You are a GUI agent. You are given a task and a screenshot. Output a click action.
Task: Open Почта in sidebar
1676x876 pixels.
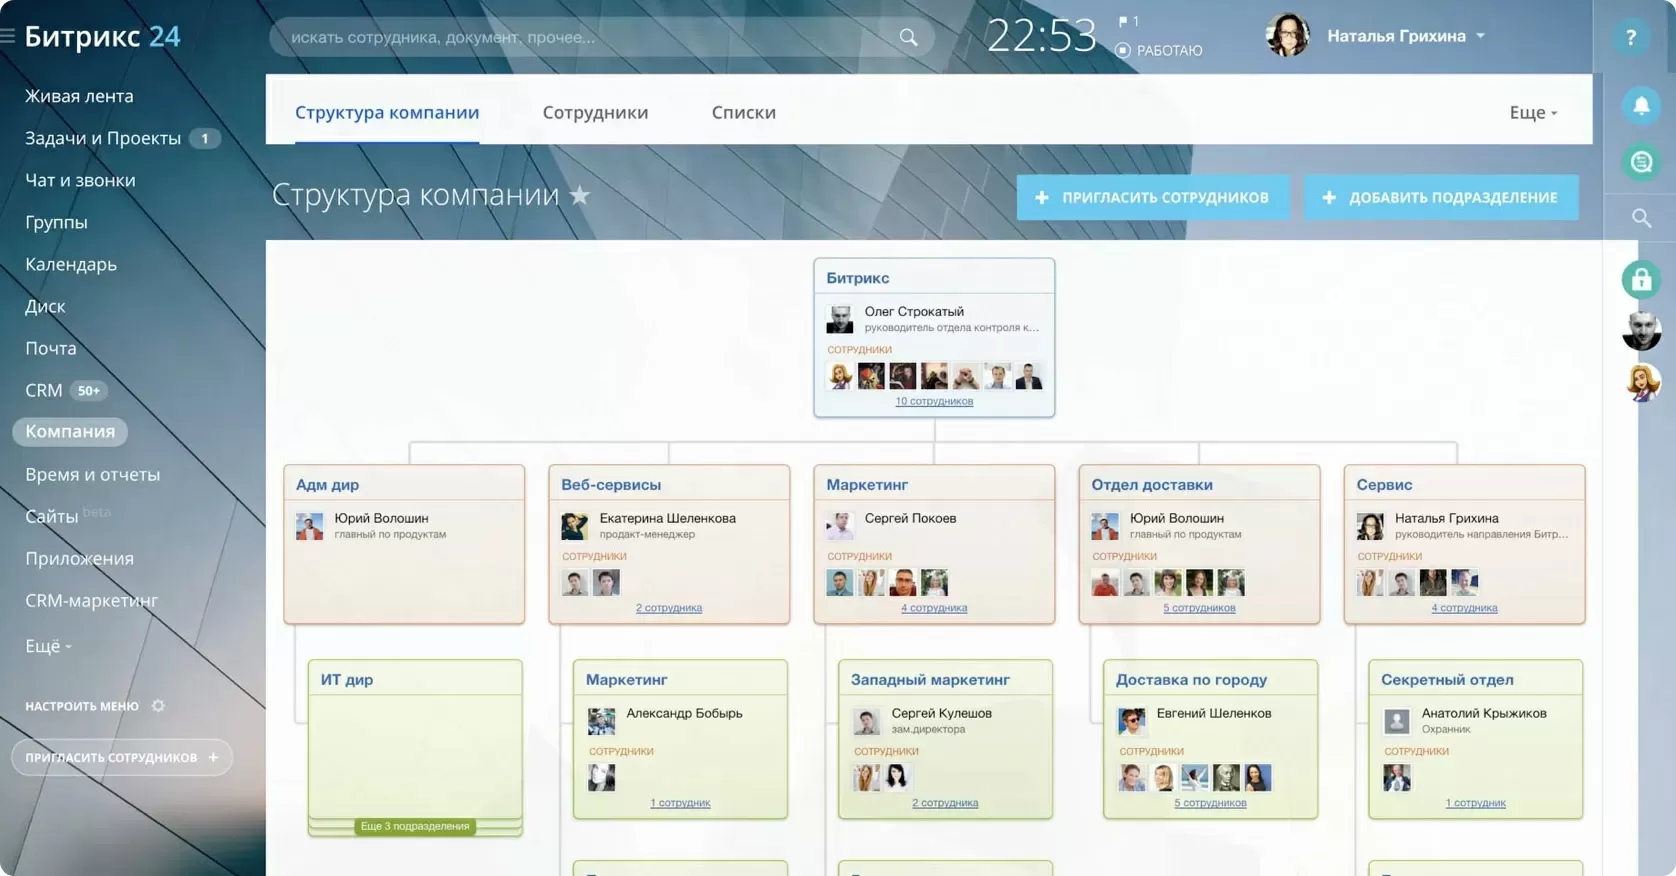click(x=51, y=348)
